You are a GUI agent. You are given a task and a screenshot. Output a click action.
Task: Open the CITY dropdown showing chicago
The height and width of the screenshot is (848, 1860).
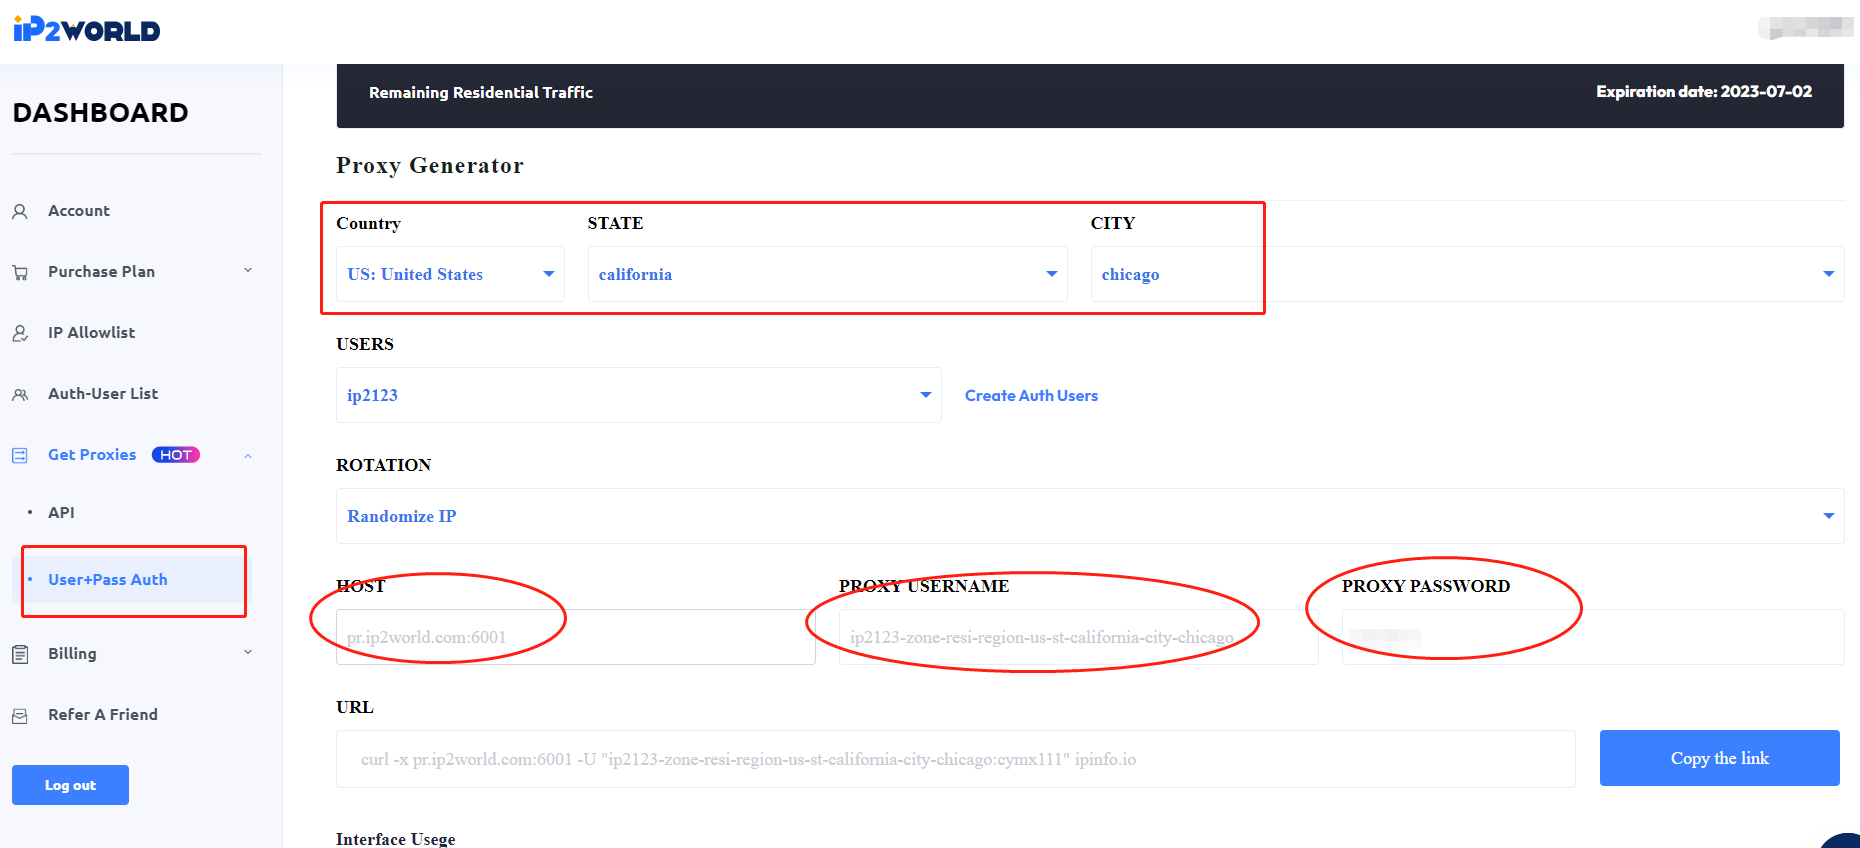1467,274
